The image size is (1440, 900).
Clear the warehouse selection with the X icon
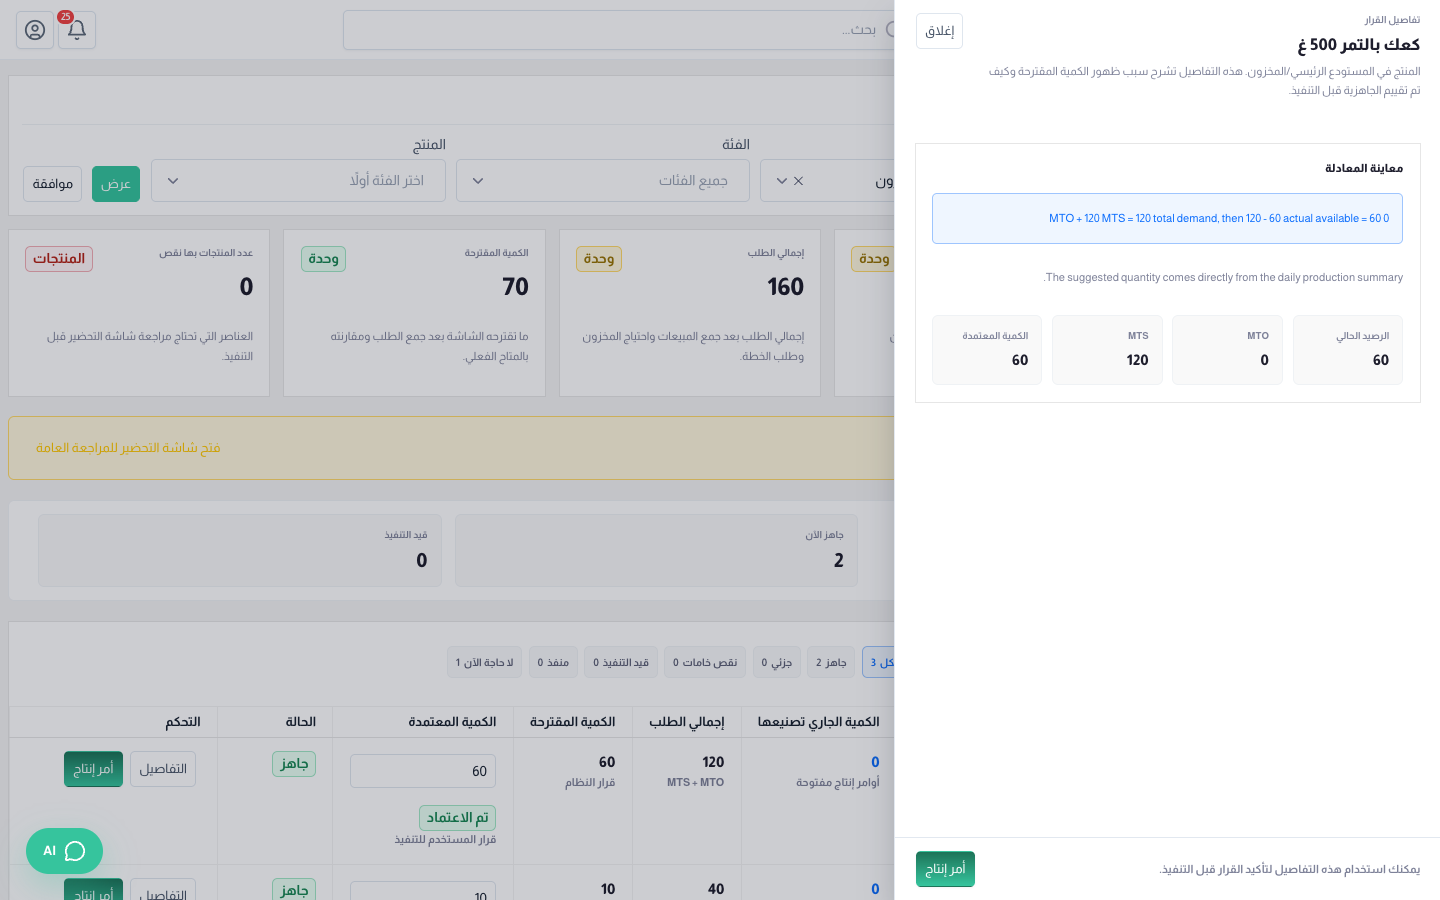point(798,181)
